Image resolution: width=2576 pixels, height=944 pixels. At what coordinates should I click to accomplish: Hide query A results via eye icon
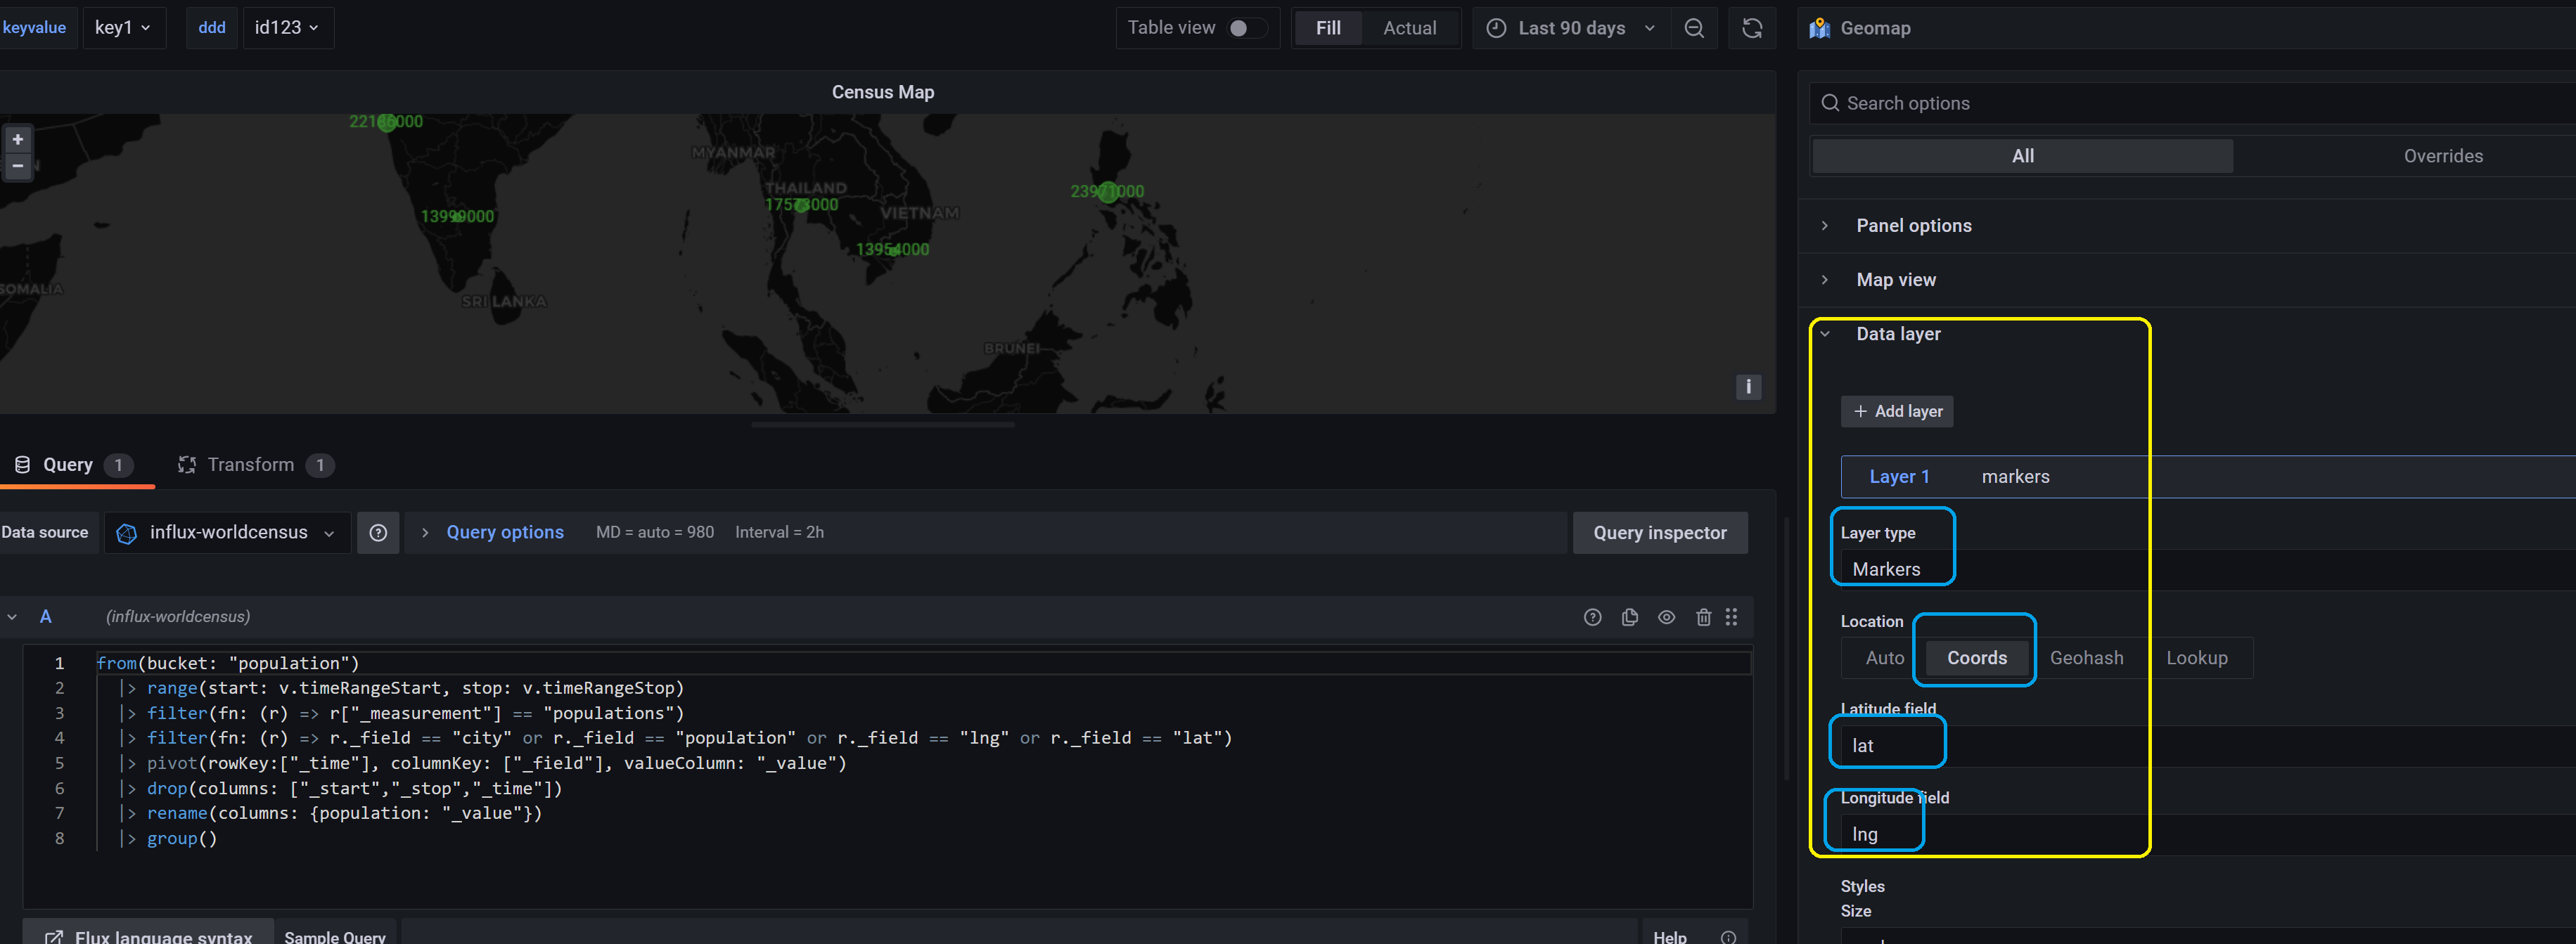point(1667,617)
